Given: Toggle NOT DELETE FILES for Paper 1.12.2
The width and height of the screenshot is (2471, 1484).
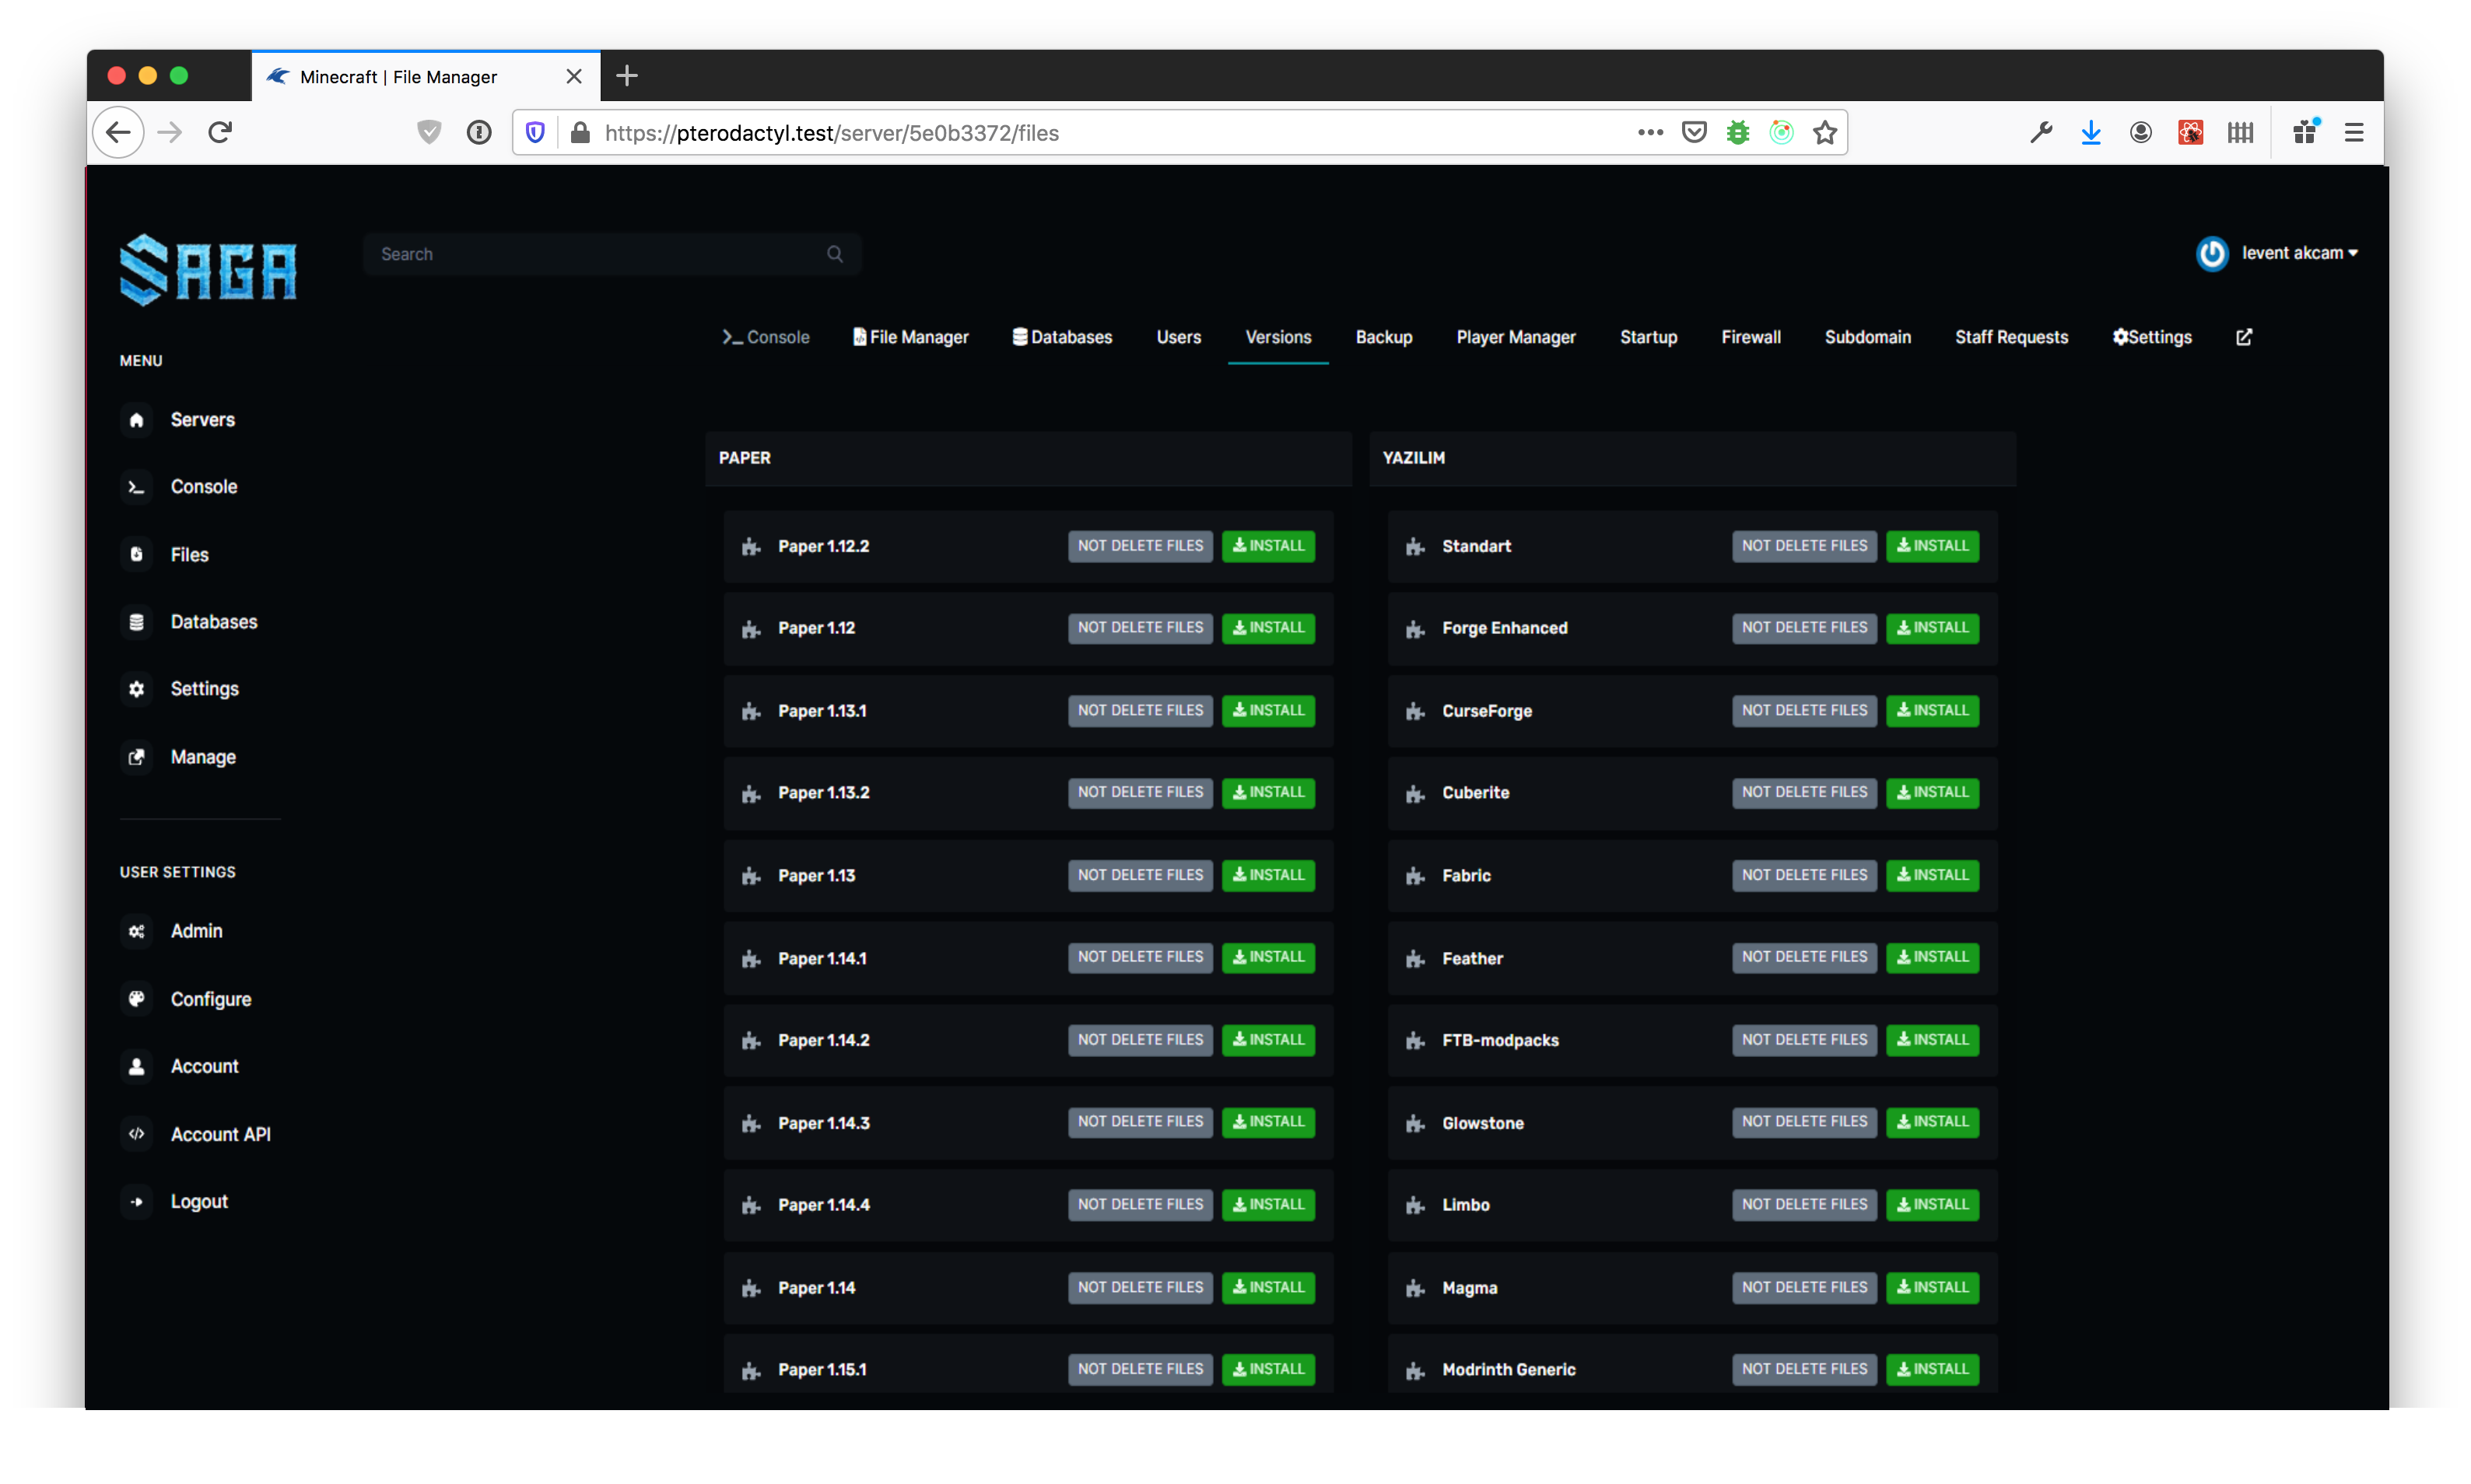Looking at the screenshot, I should coord(1140,546).
